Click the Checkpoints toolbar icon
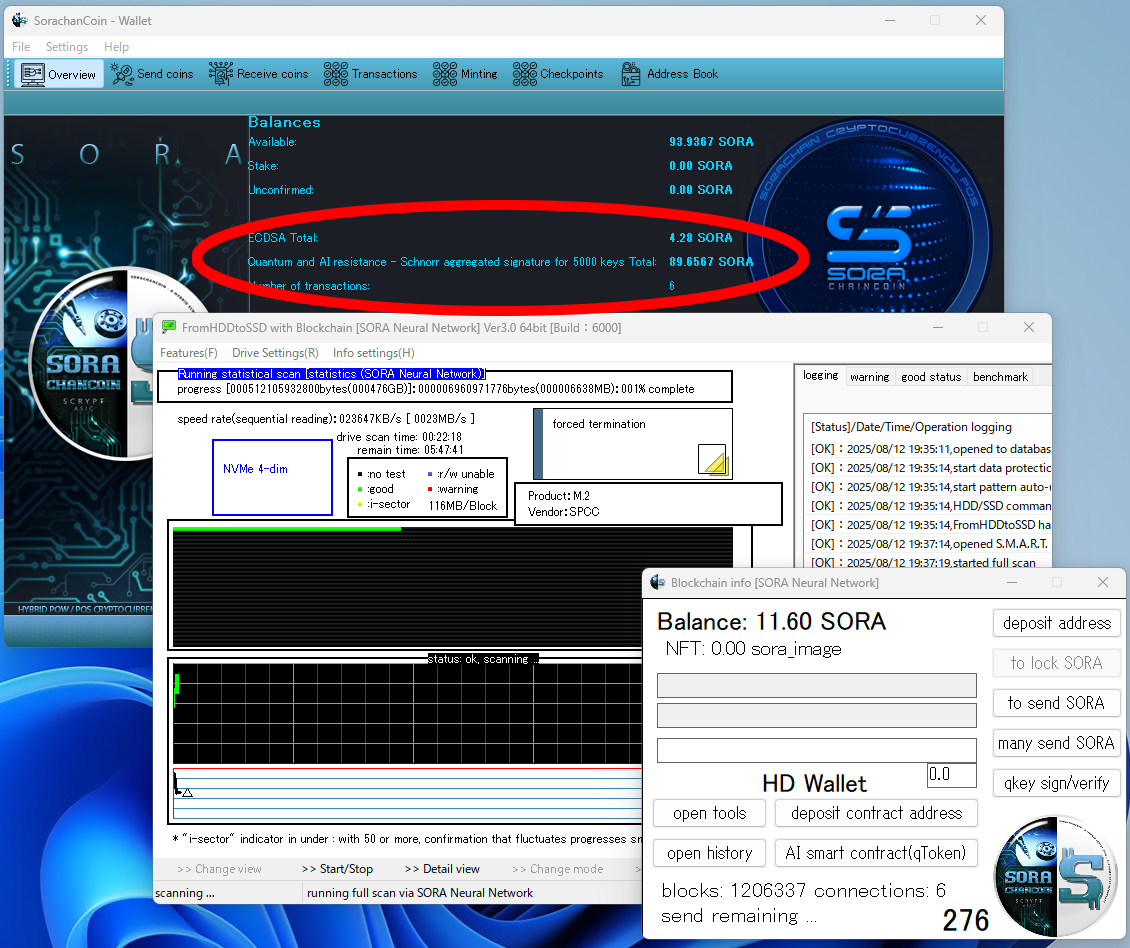Viewport: 1130px width, 948px height. coord(525,74)
